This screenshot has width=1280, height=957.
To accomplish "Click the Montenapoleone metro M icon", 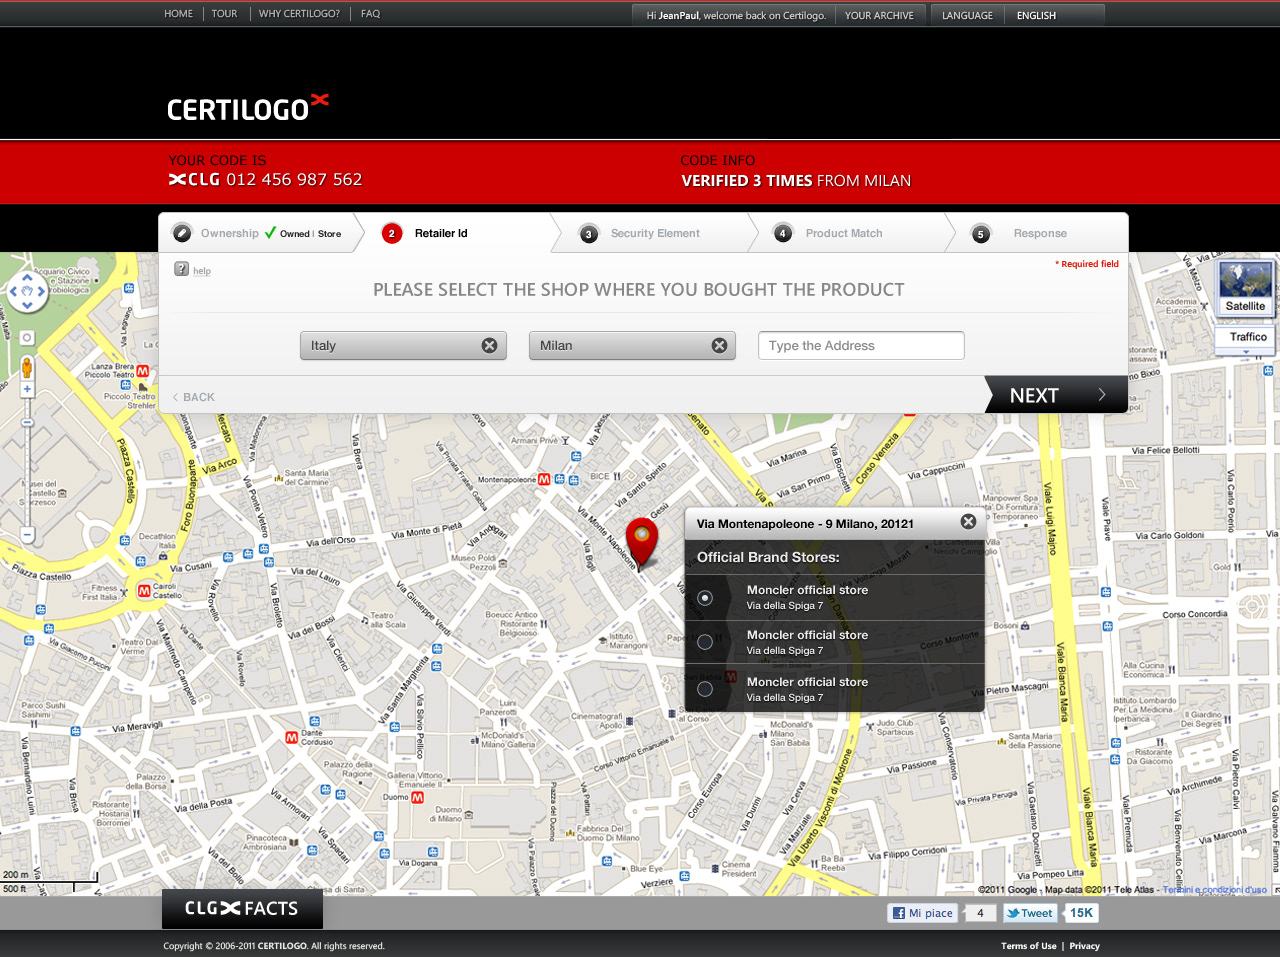I will click(x=544, y=480).
